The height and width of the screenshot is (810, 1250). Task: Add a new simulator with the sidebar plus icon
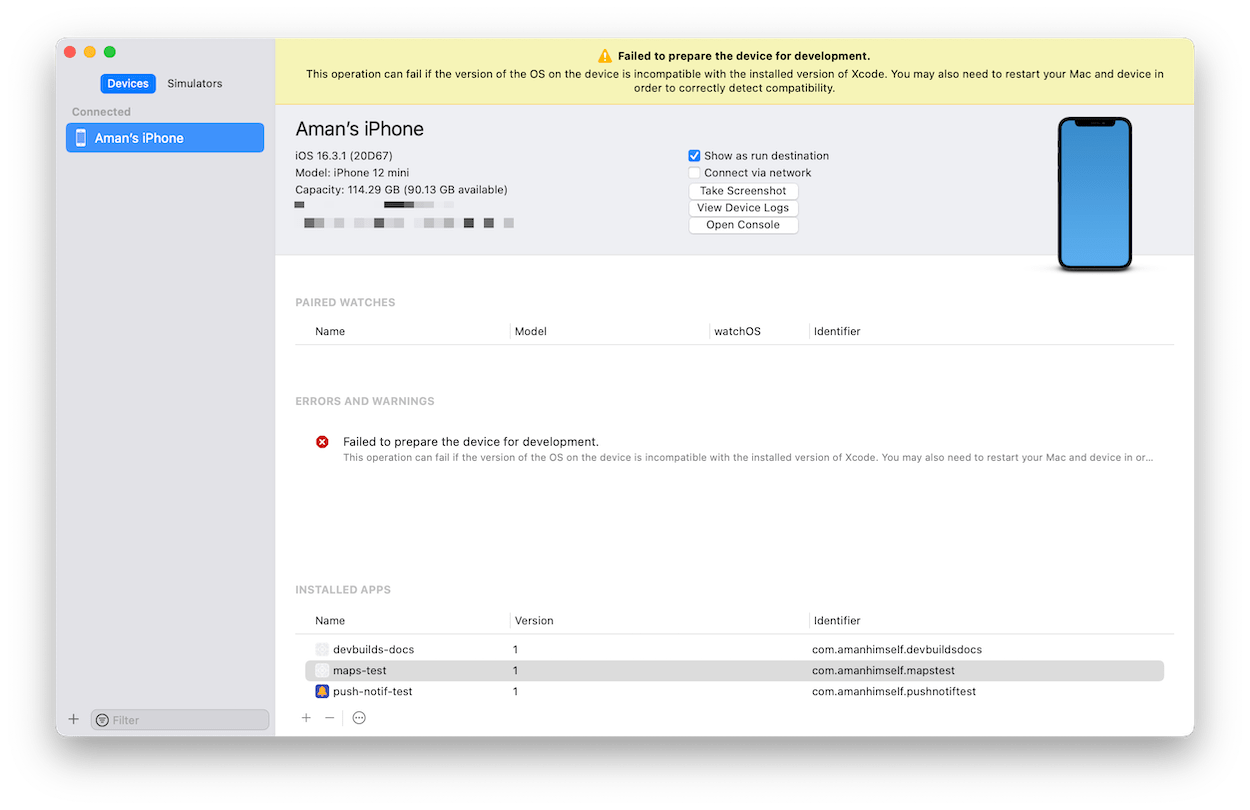pos(74,718)
